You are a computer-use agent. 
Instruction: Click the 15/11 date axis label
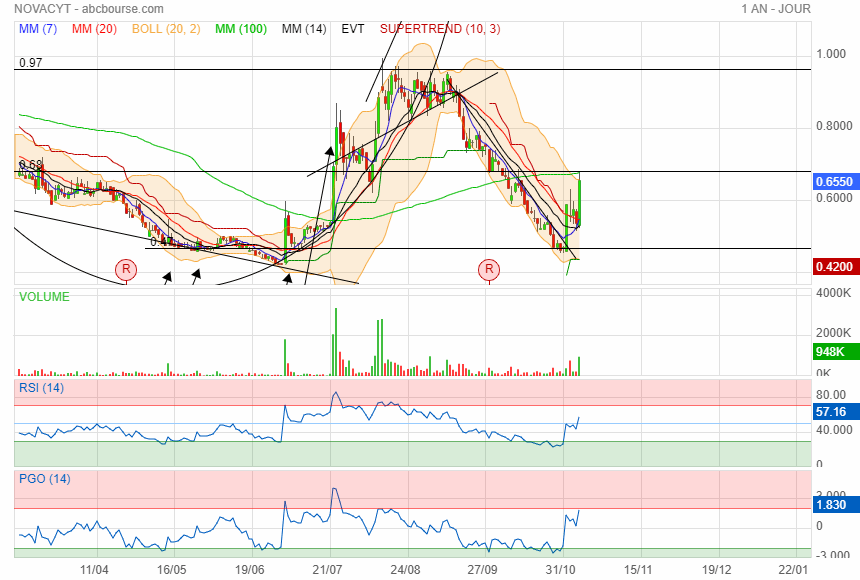coord(638,570)
